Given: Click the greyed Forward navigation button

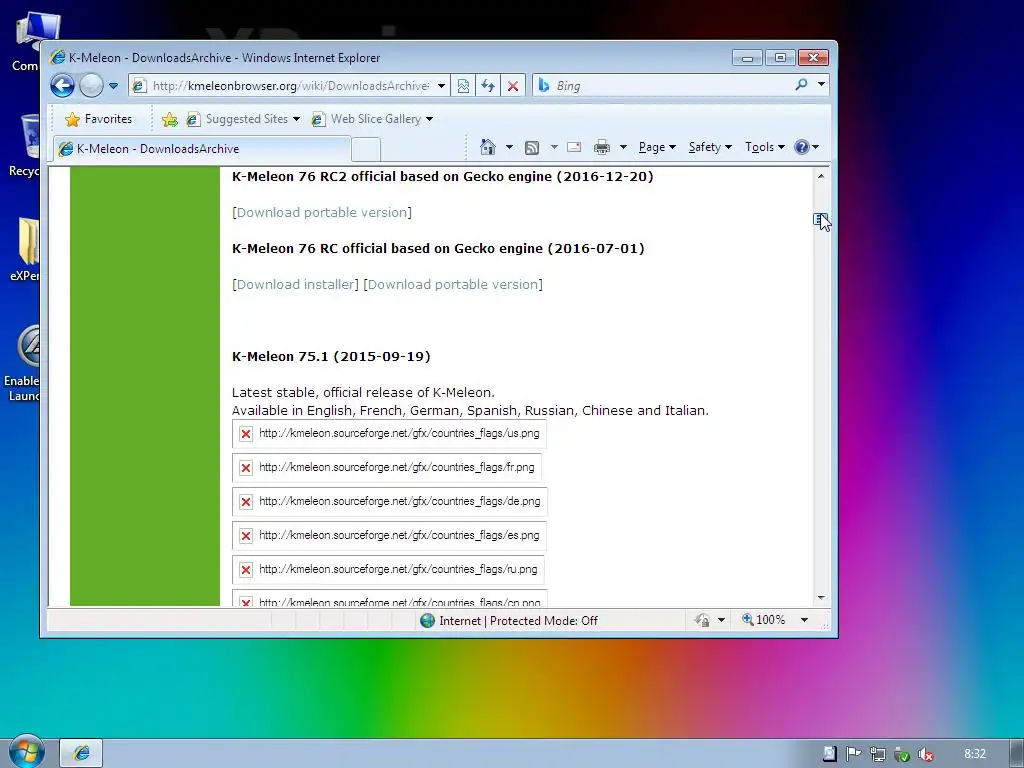Looking at the screenshot, I should 91,86.
